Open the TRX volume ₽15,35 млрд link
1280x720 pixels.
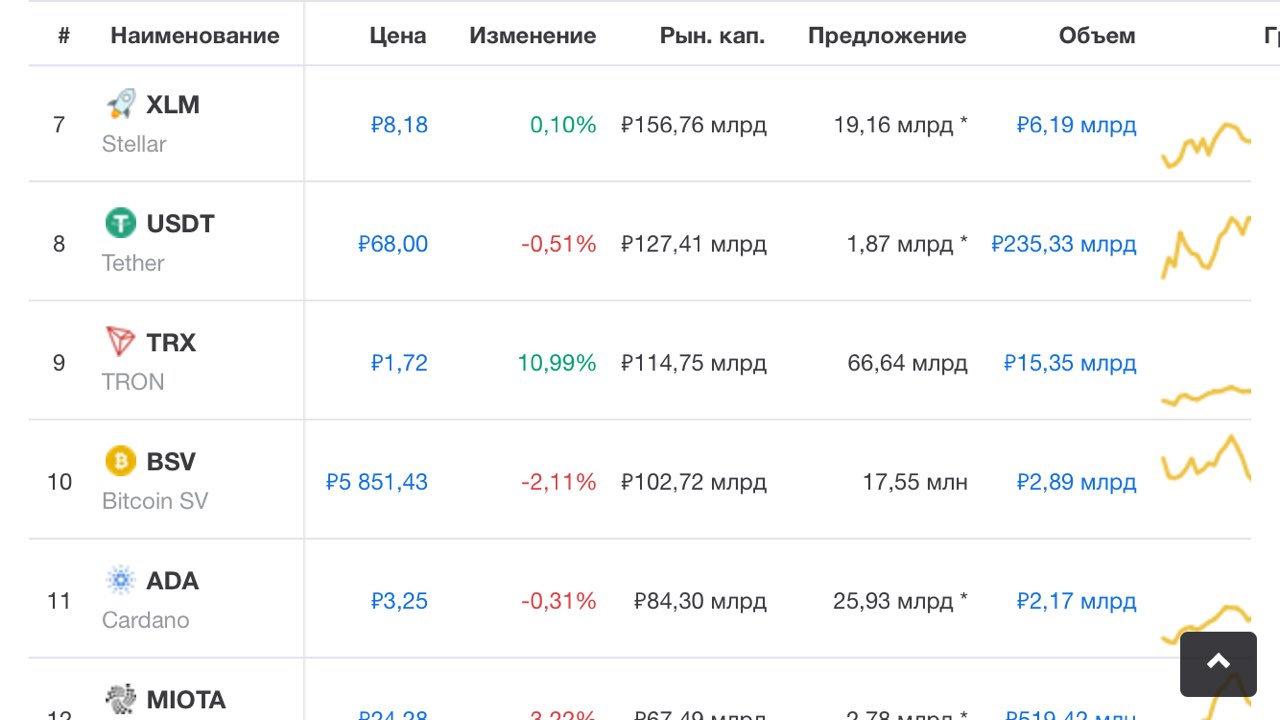pos(1070,363)
